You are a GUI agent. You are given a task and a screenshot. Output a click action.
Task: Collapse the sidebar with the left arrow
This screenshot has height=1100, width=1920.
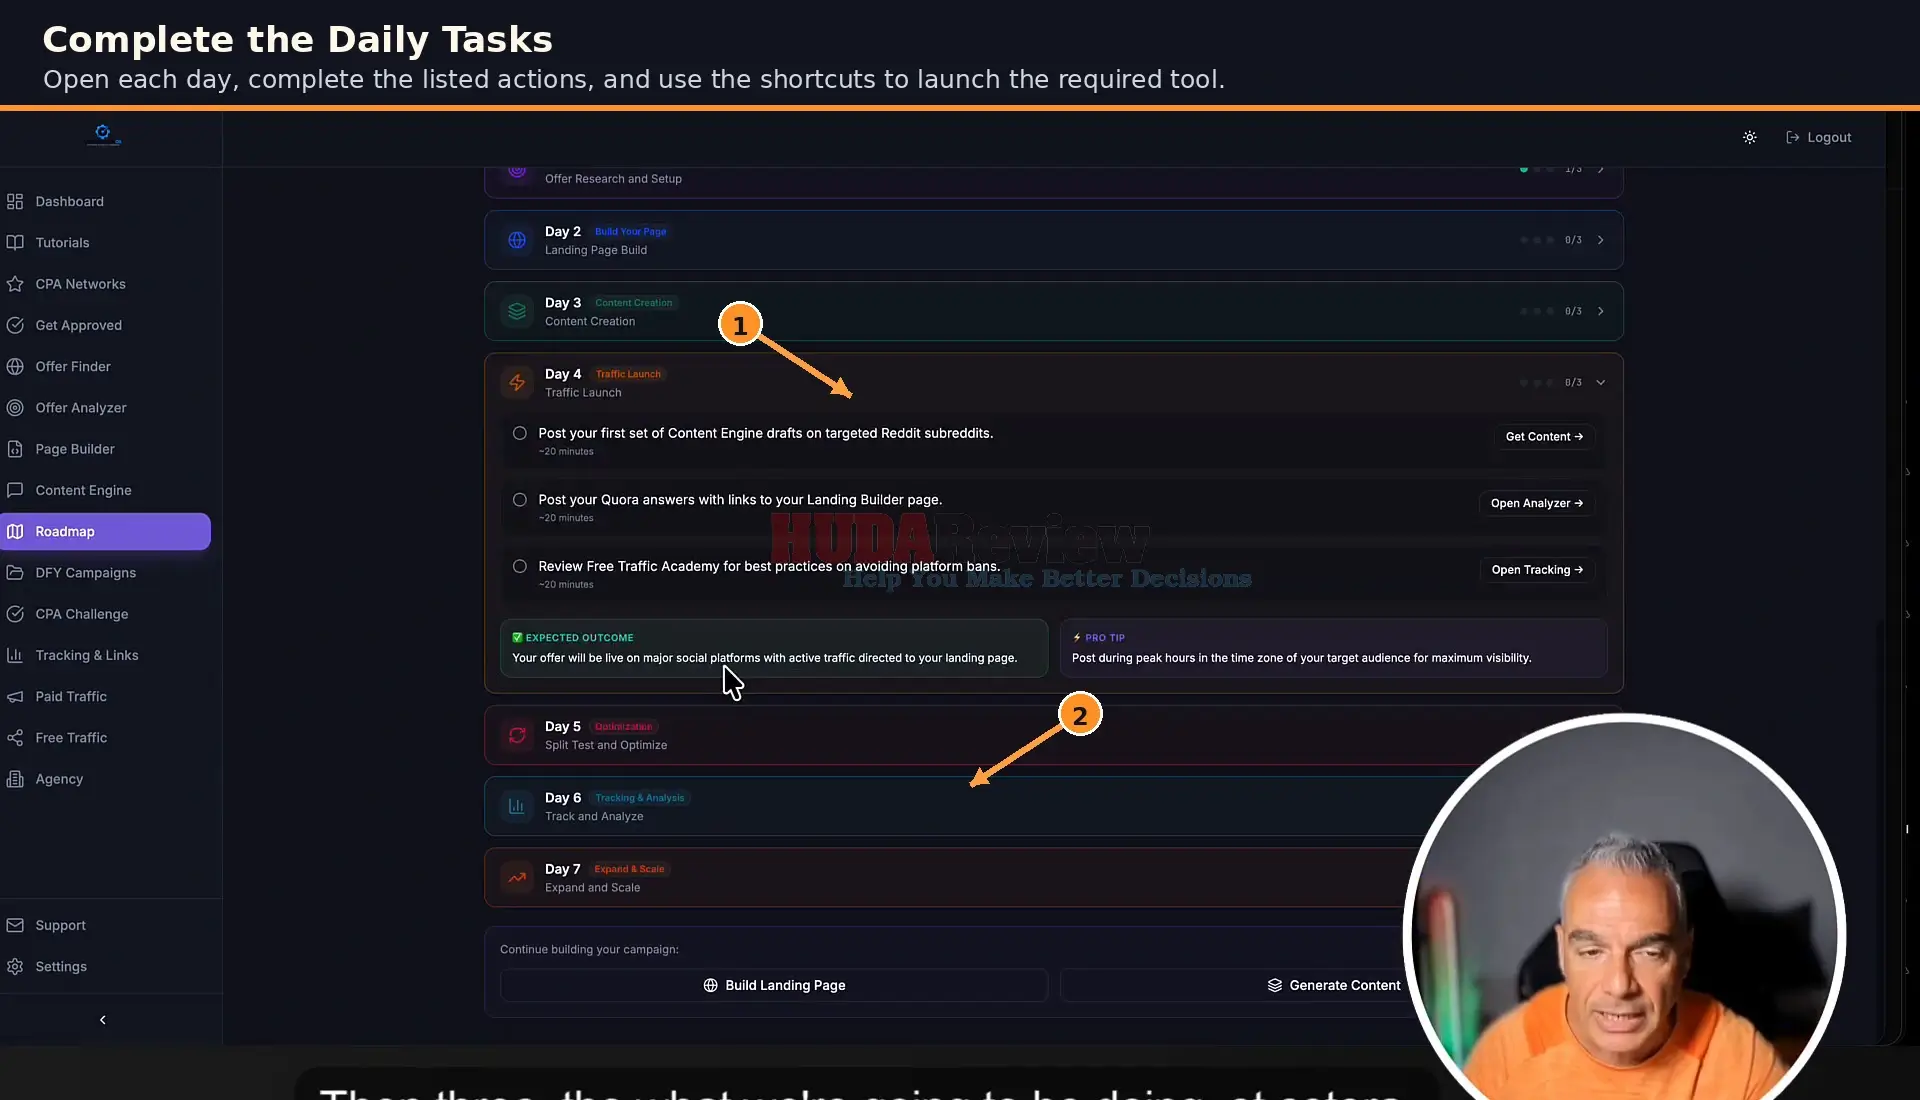click(102, 1020)
